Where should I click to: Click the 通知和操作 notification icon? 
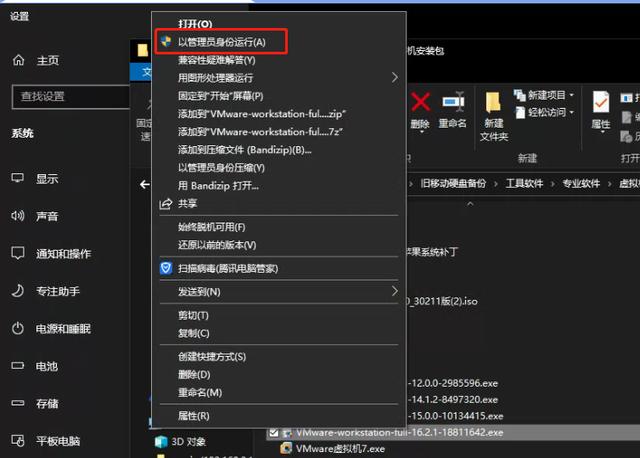(18, 253)
